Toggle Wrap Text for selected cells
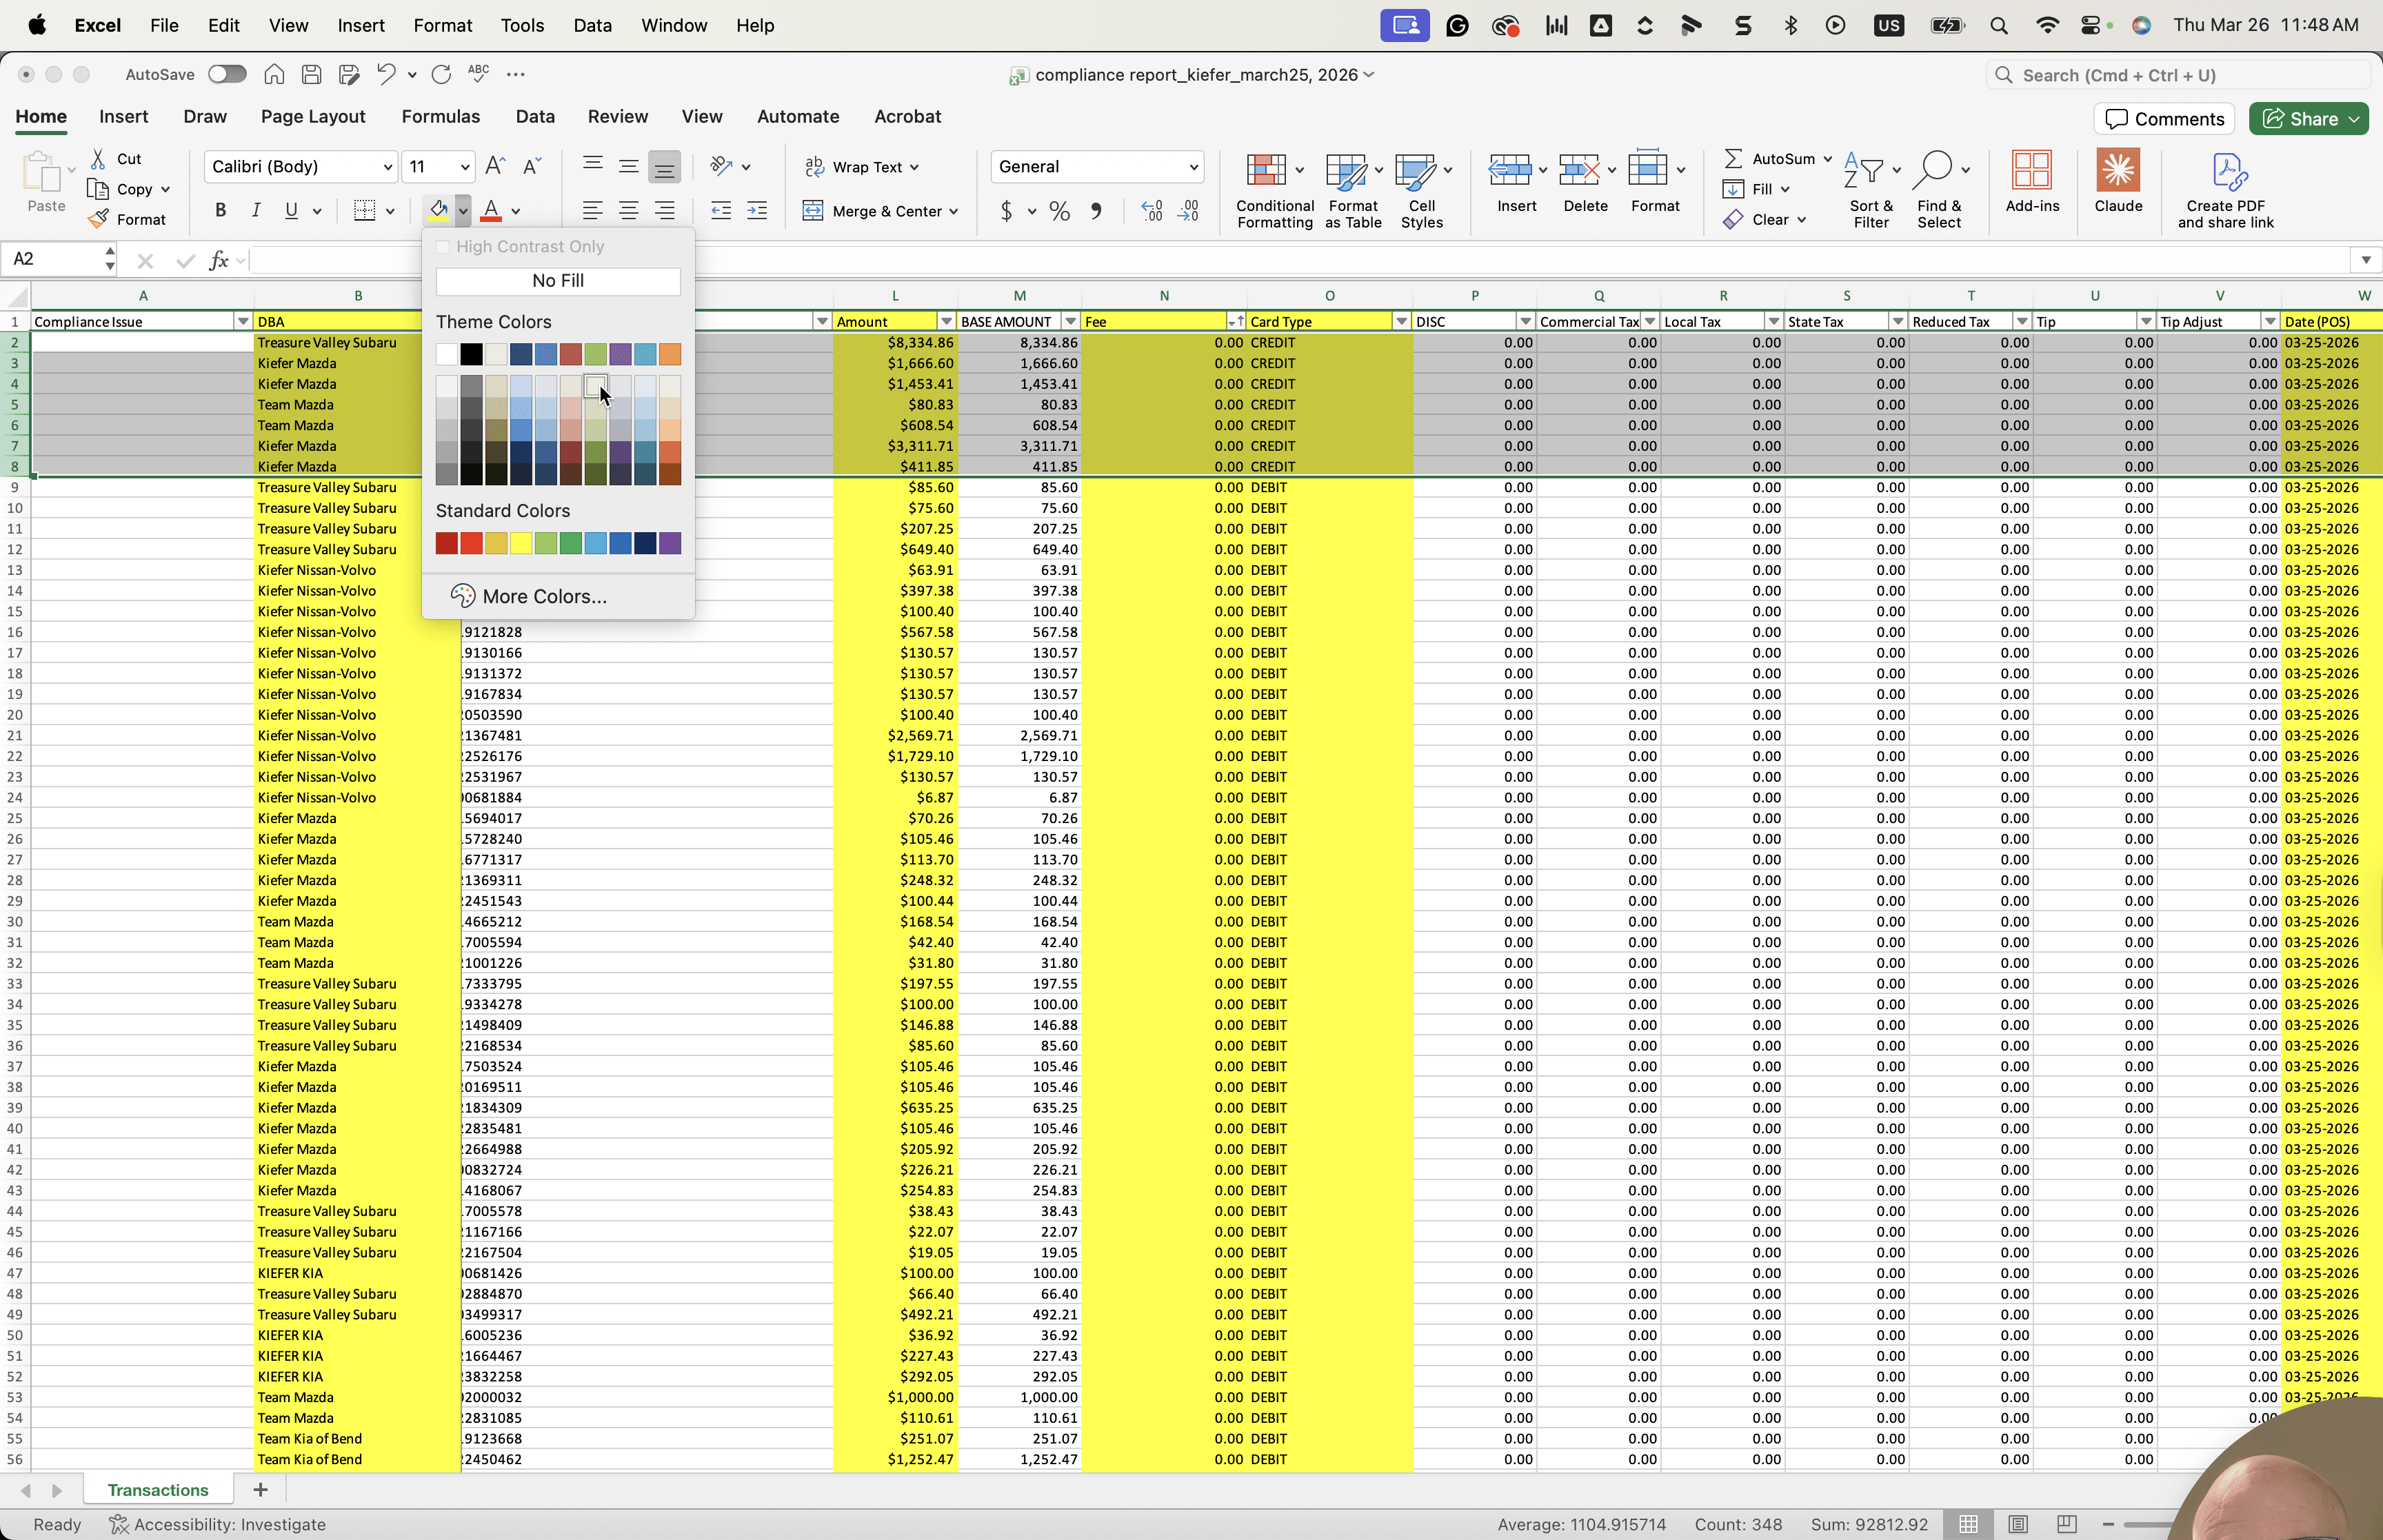The image size is (2383, 1540). tap(861, 167)
